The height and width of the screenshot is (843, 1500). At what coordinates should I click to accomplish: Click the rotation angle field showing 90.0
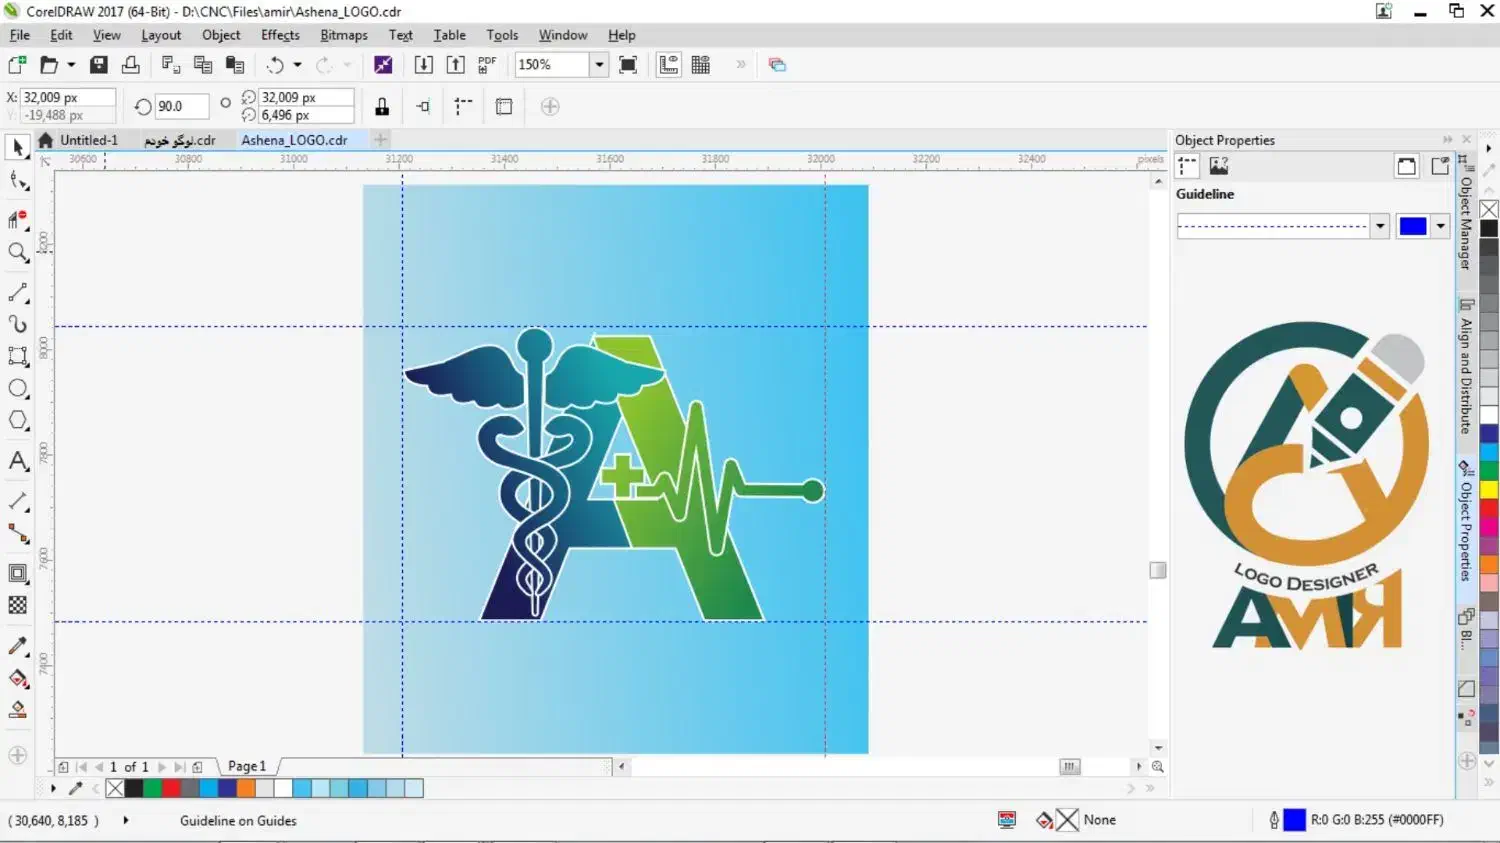click(180, 106)
